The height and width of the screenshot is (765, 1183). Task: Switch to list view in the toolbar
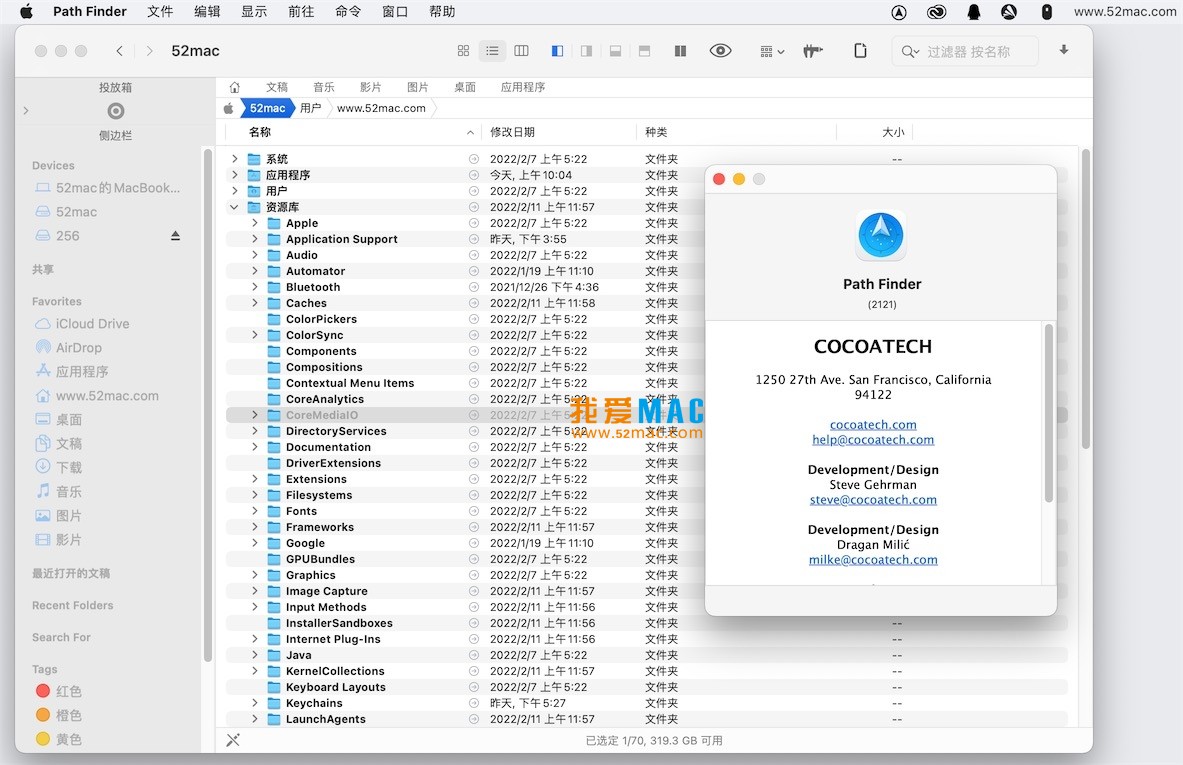click(x=492, y=51)
